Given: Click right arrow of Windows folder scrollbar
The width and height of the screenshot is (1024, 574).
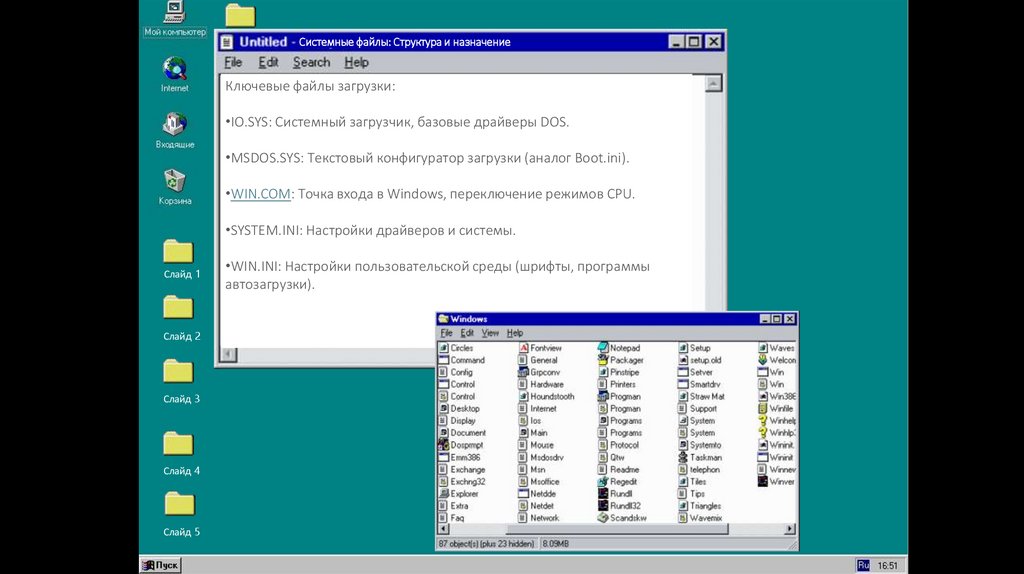Looking at the screenshot, I should pos(790,530).
